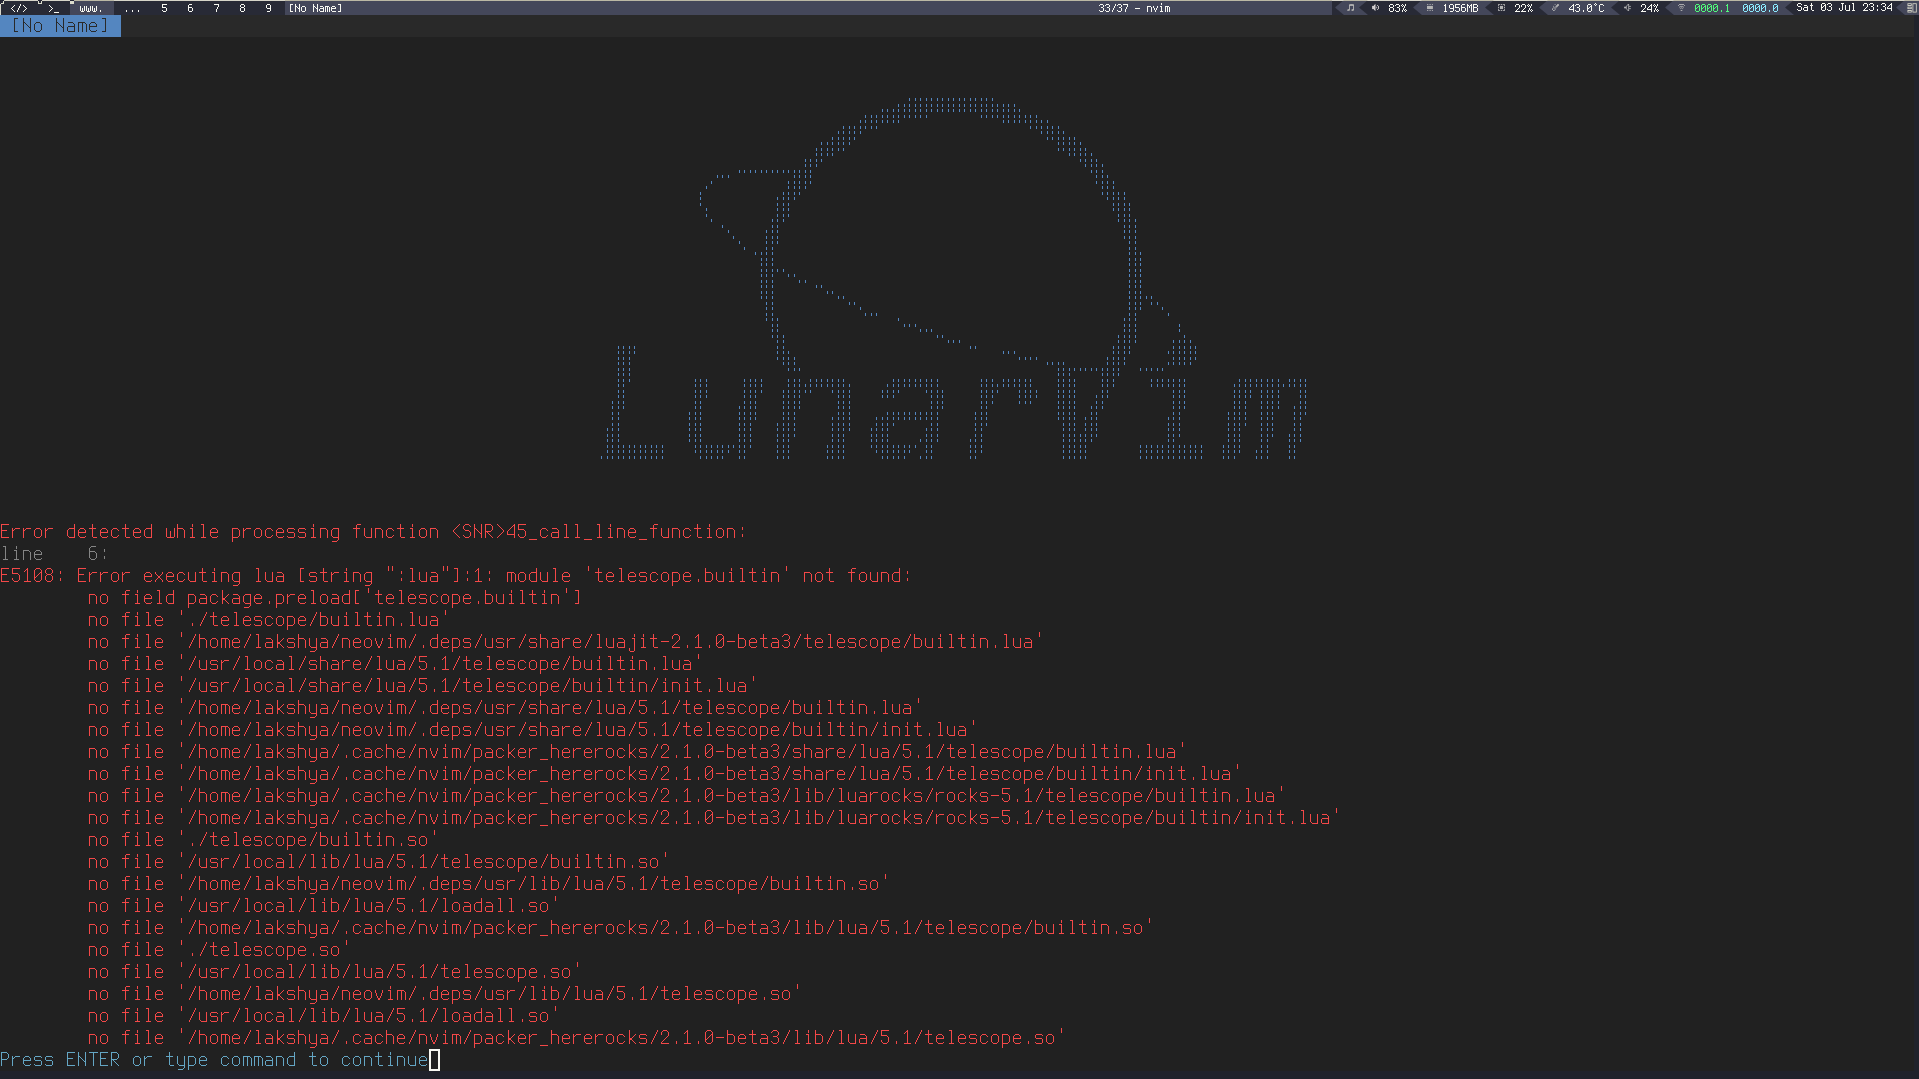
Task: Click the [No Name] buffer tab in nvim
Action: pyautogui.click(x=60, y=25)
